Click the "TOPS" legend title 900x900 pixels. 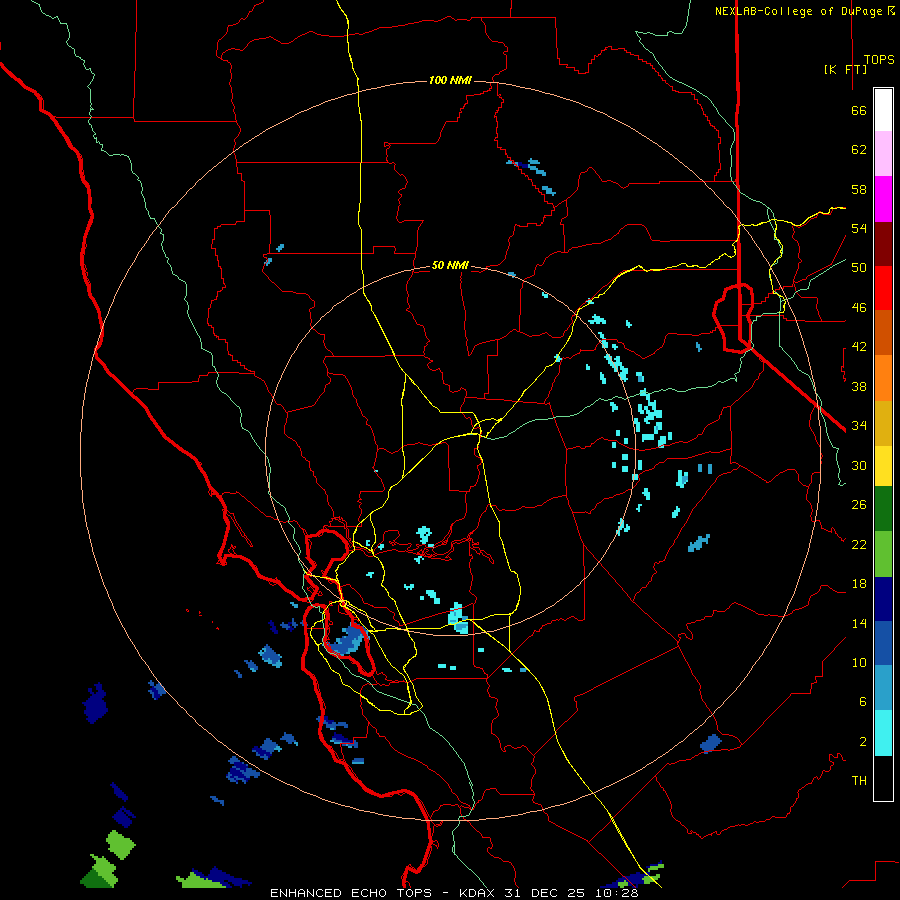pos(879,59)
